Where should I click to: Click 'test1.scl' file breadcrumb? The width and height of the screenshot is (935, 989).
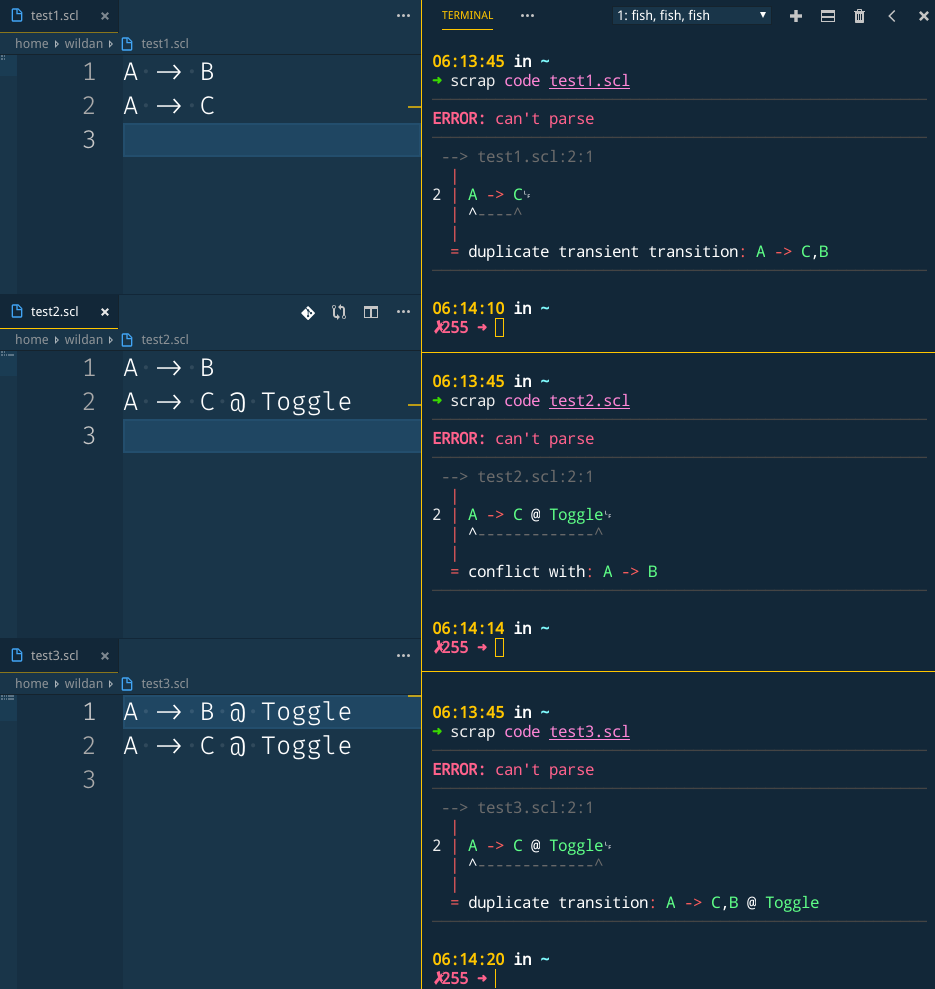point(165,44)
